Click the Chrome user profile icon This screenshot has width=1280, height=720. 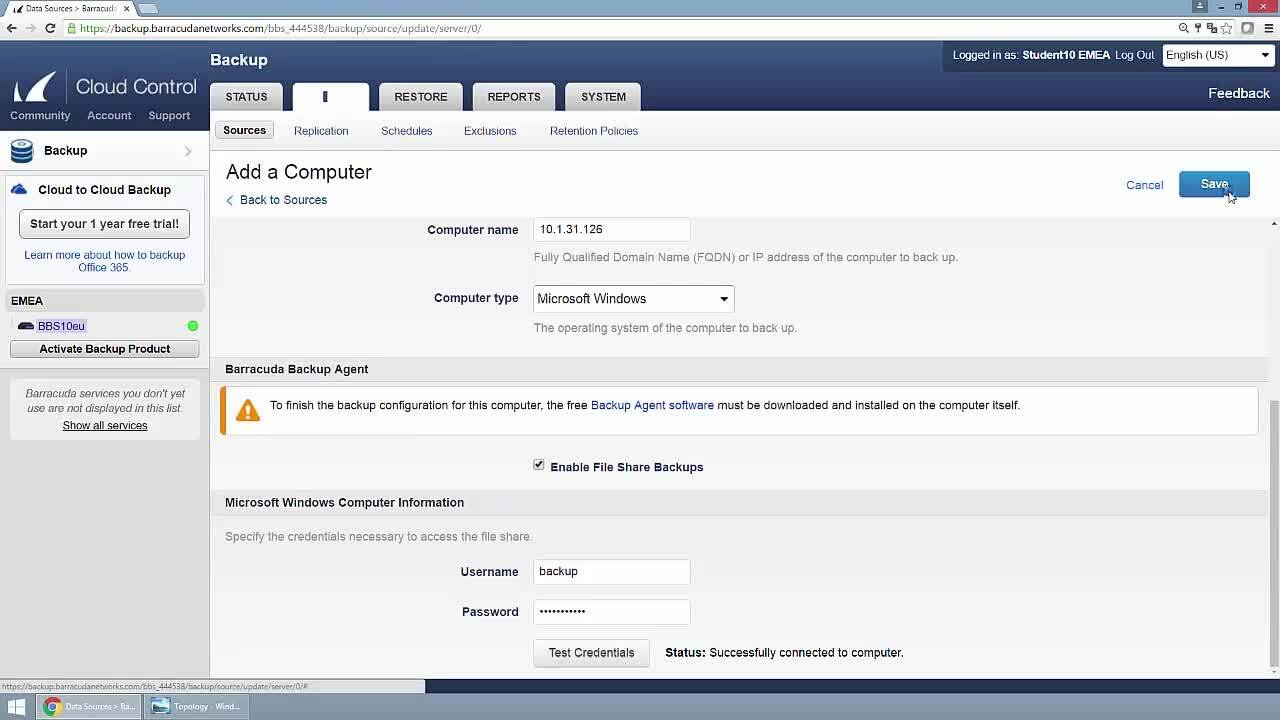tap(1199, 6)
